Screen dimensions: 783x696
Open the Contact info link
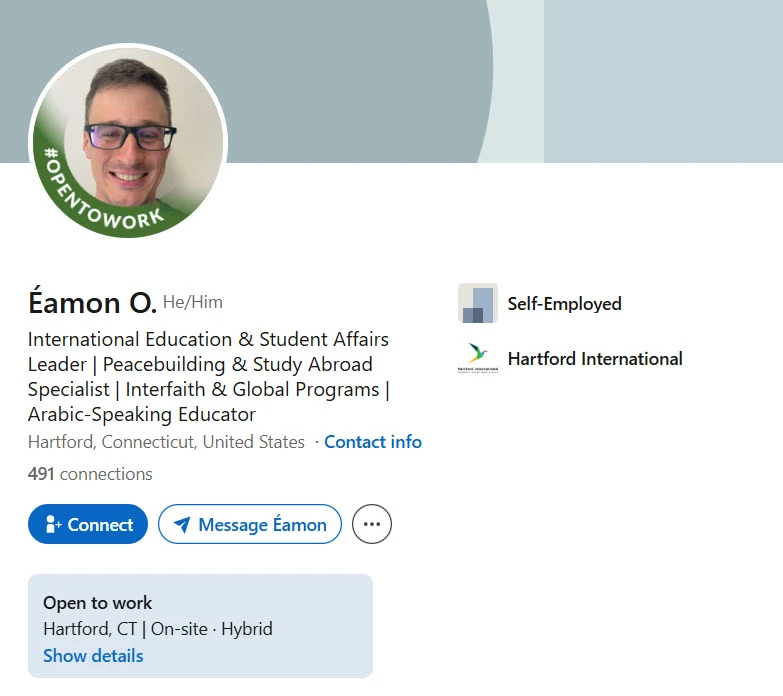coord(373,442)
